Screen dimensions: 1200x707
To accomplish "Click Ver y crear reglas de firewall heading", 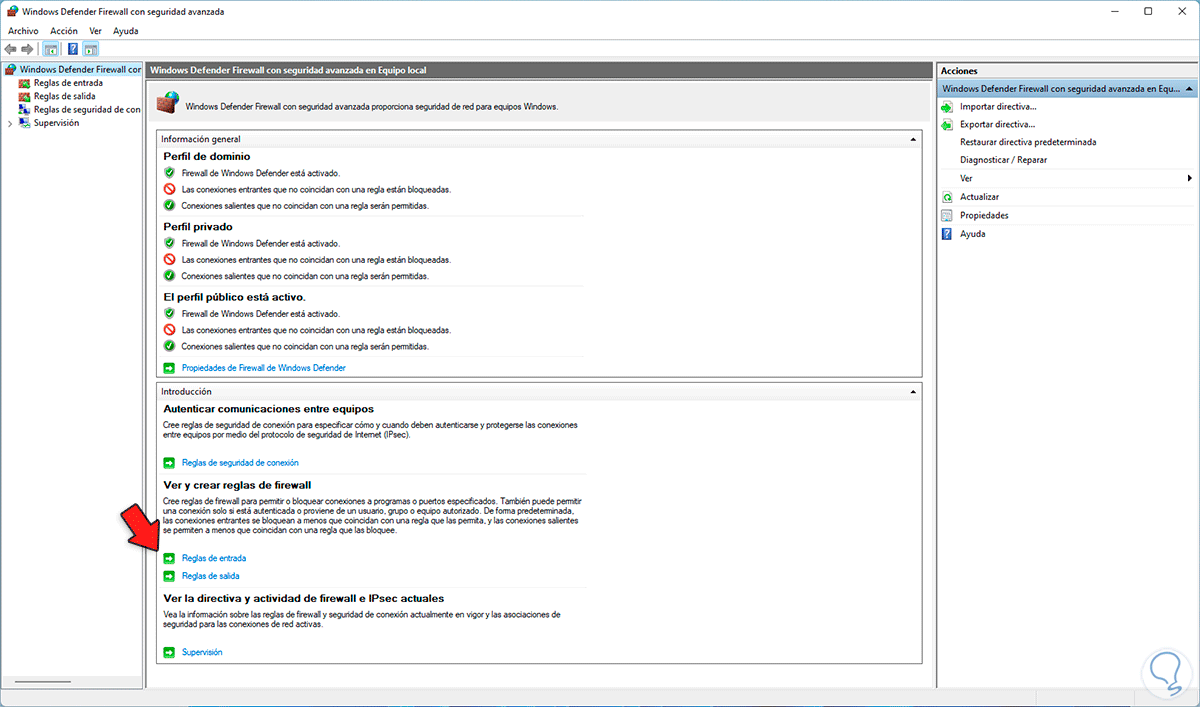I will pos(237,485).
